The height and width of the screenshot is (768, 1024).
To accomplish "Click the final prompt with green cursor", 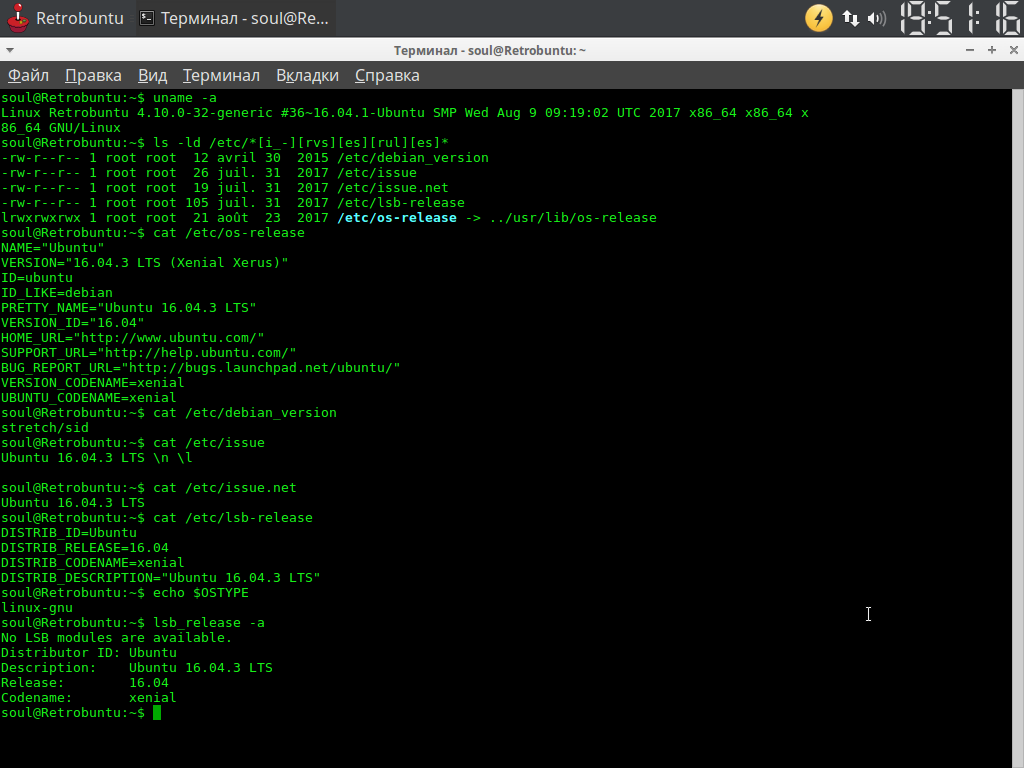I will (81, 714).
